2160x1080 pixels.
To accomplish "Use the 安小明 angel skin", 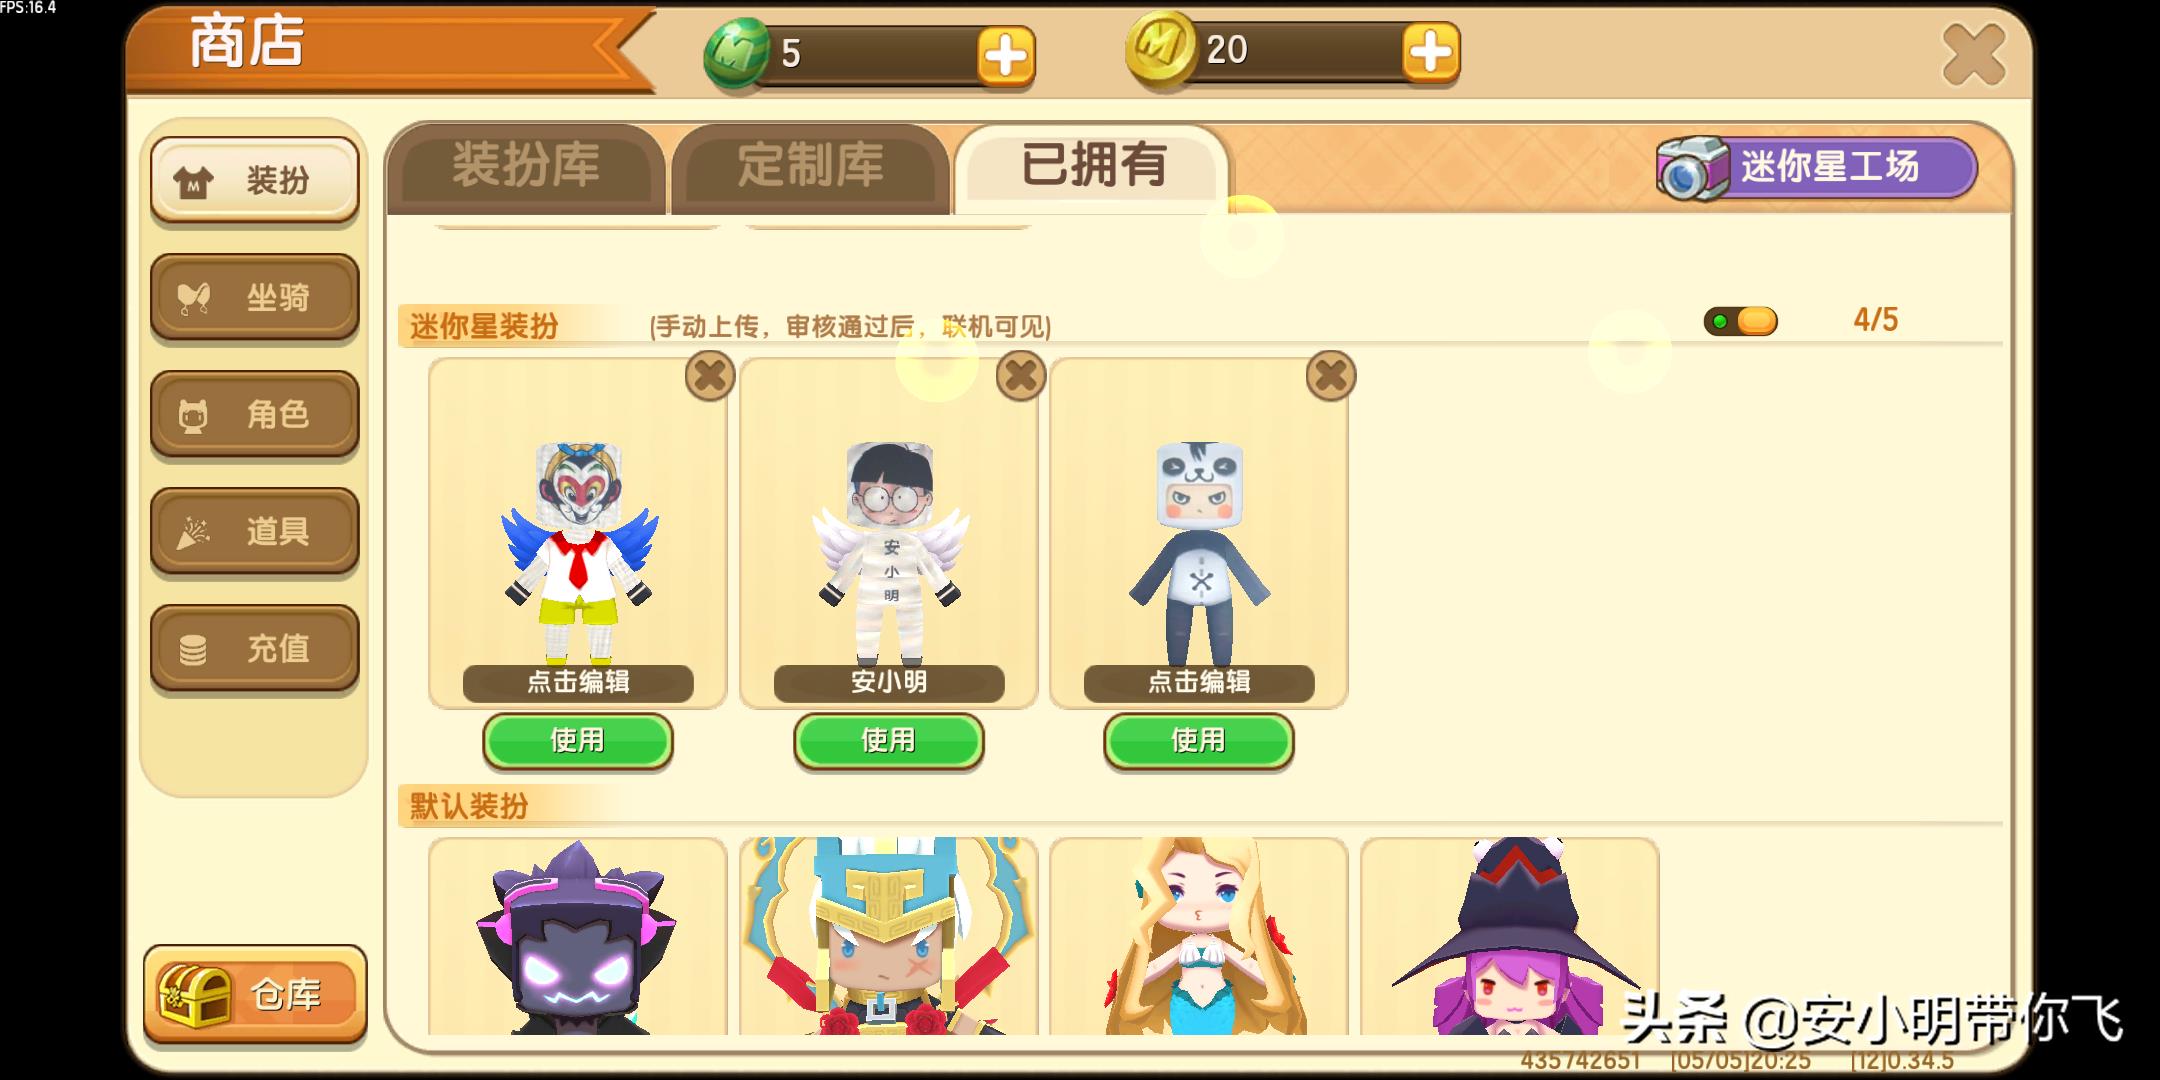I will [x=889, y=741].
